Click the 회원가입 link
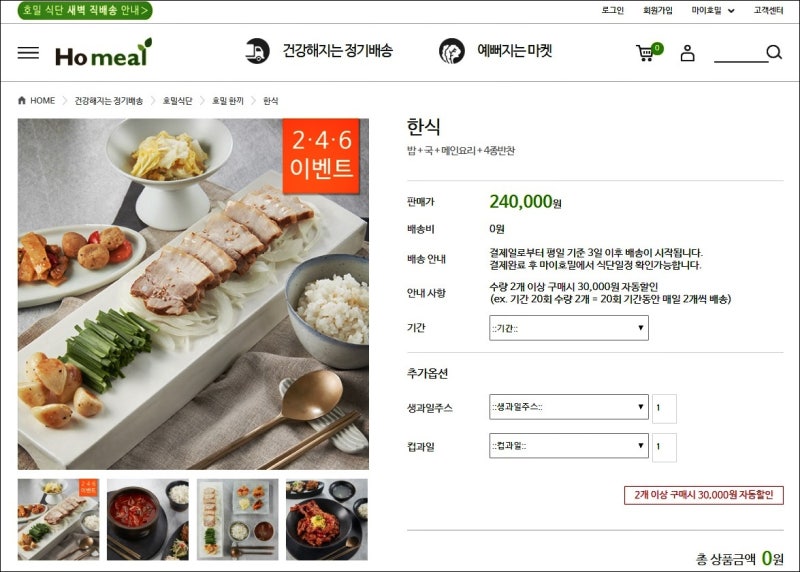The image size is (800, 572). coord(658,10)
